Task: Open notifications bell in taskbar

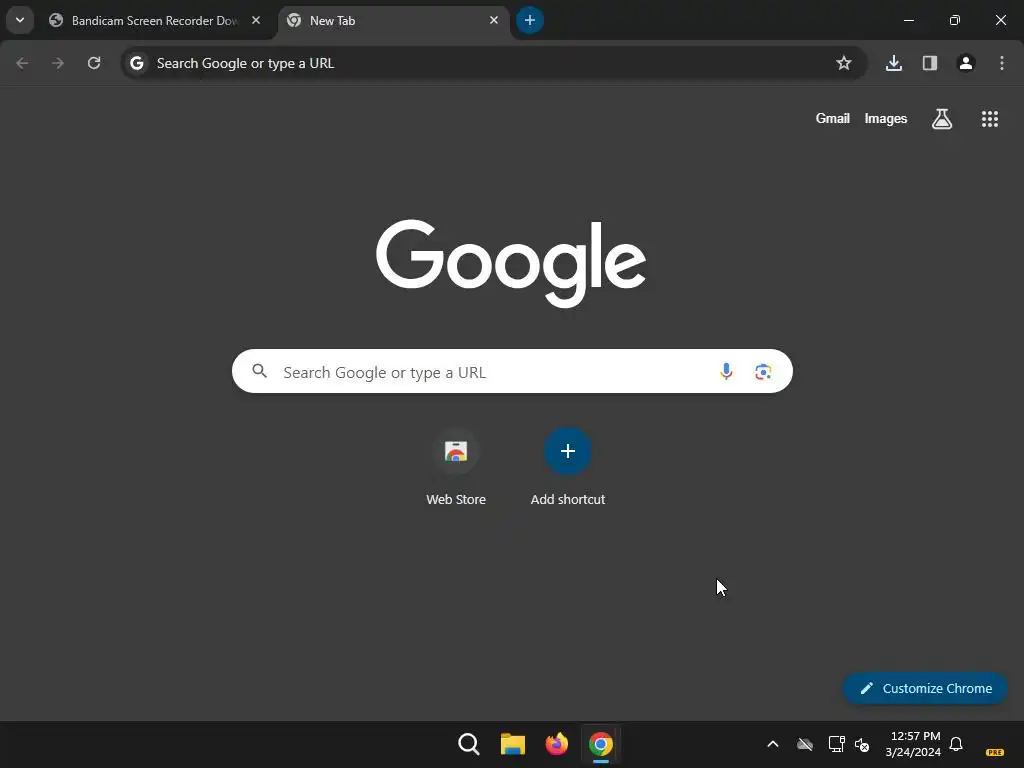Action: tap(955, 744)
